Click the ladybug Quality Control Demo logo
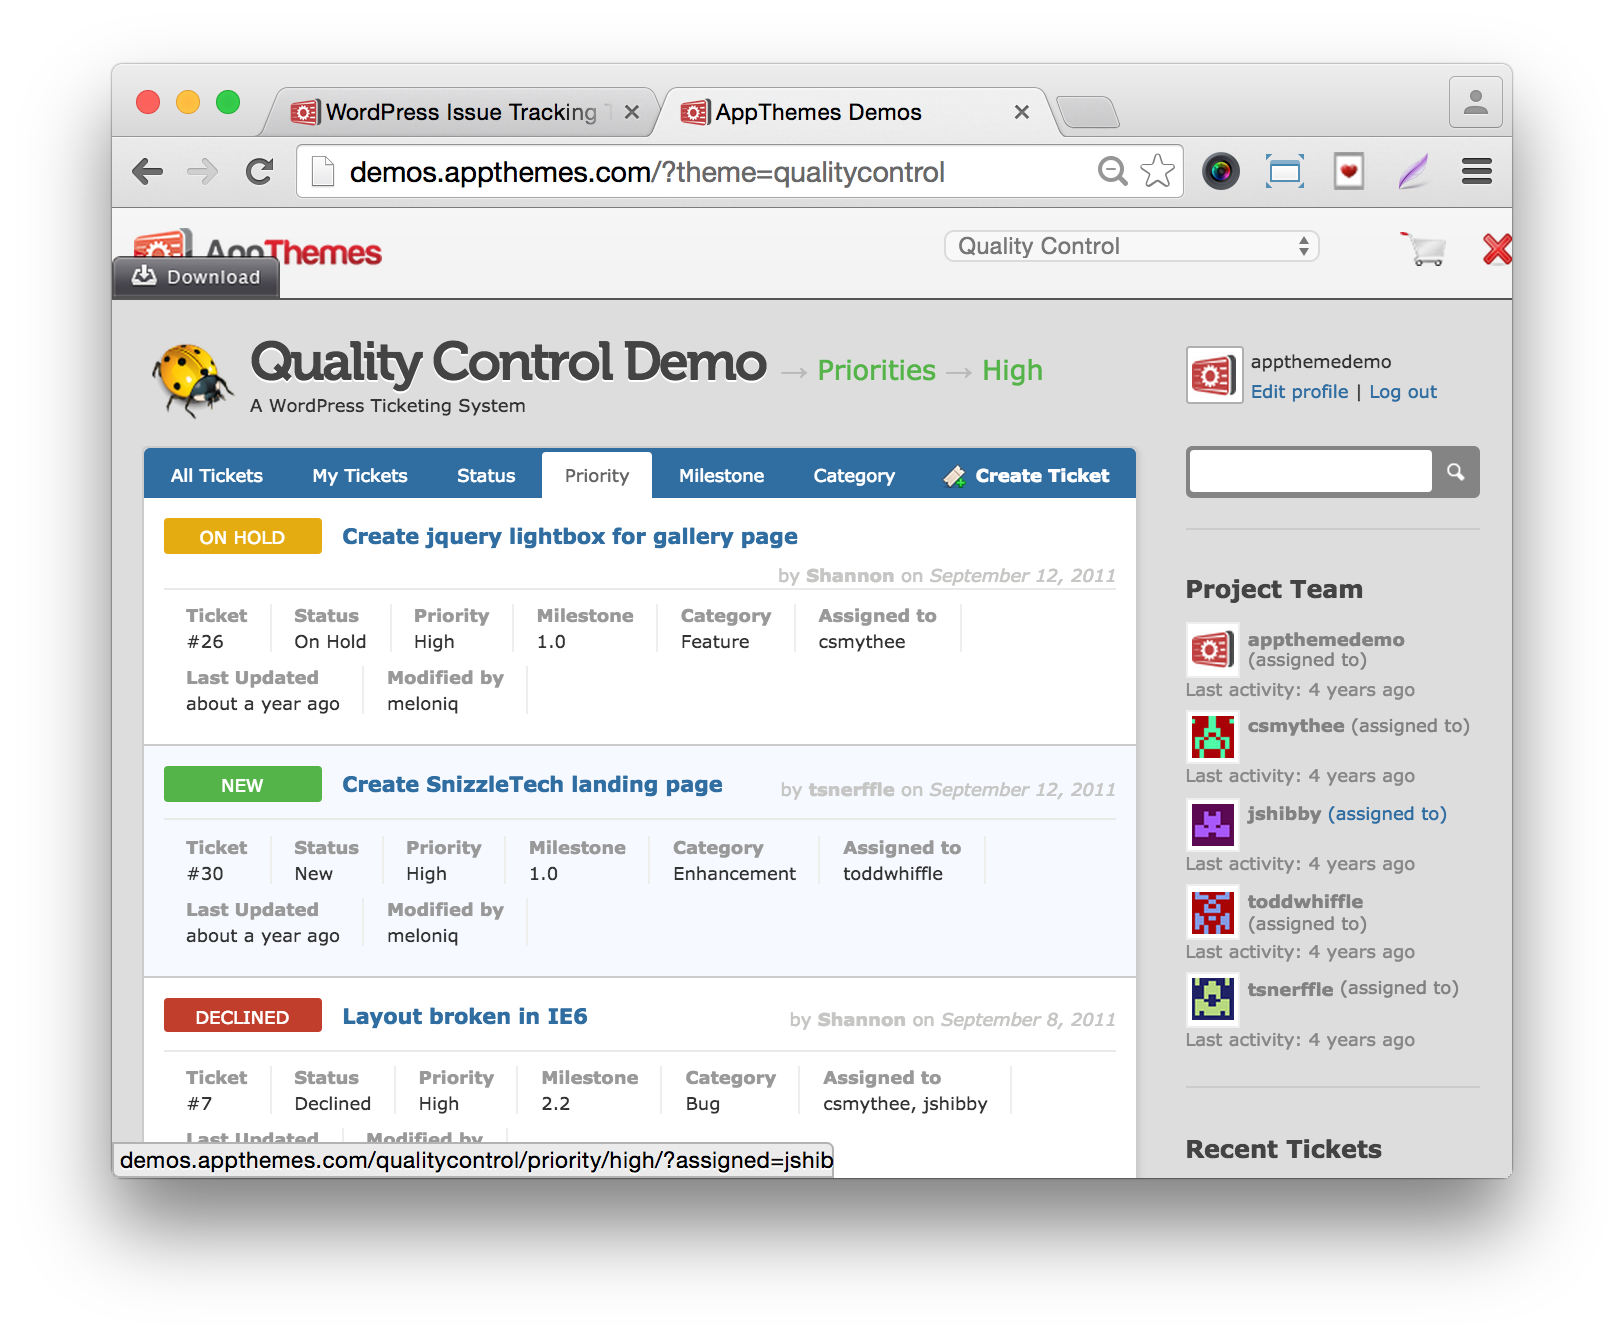1624x1338 pixels. coord(192,378)
